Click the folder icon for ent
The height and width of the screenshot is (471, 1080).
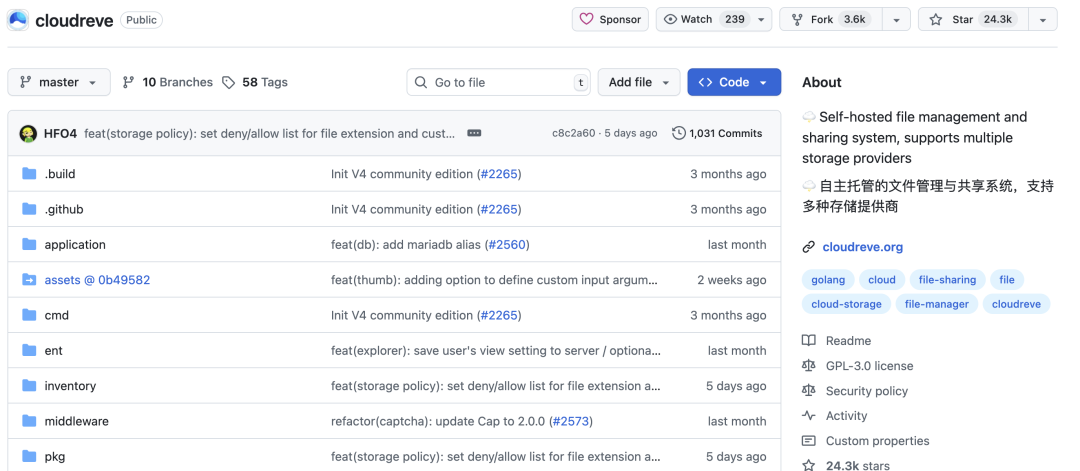coord(29,350)
